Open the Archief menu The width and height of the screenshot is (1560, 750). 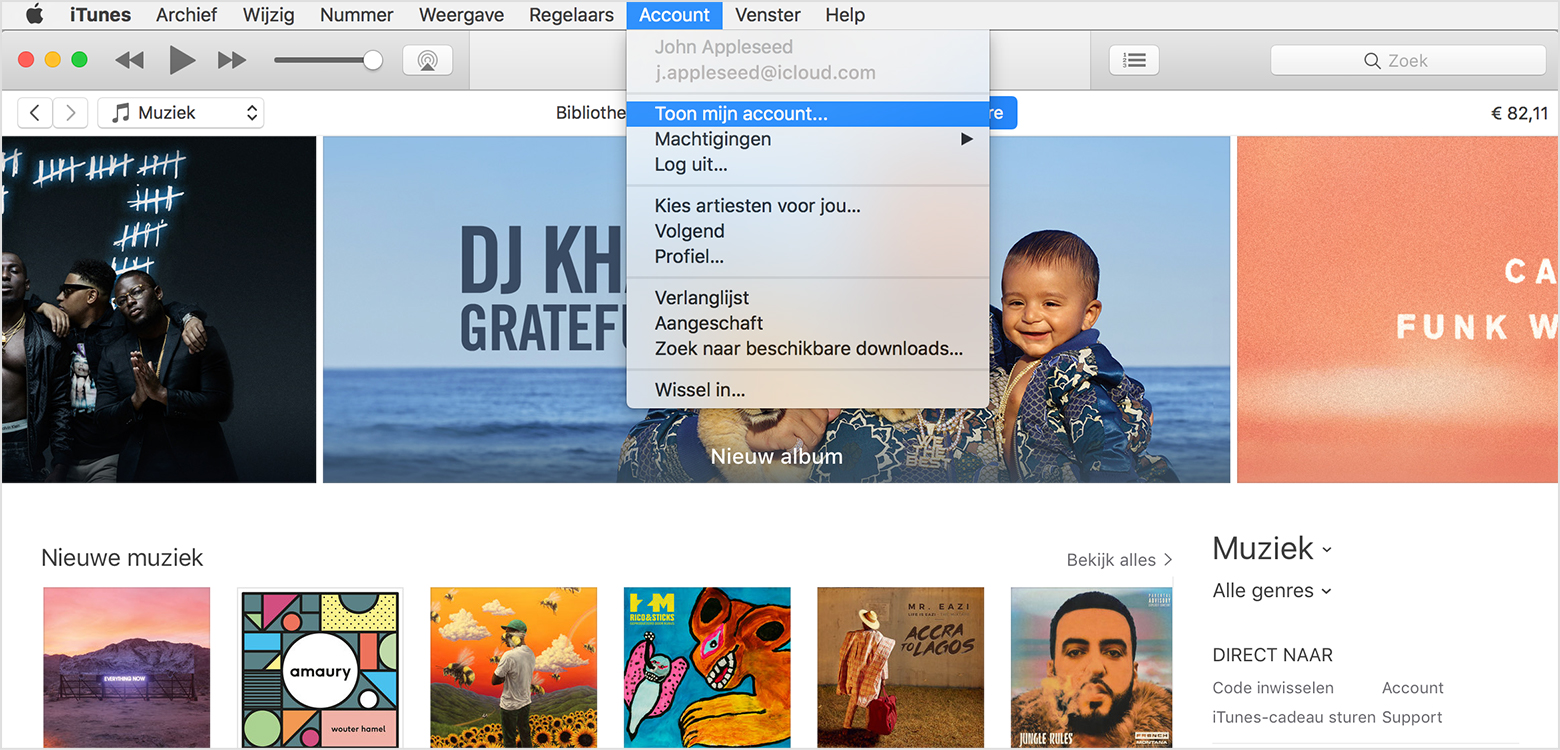(x=186, y=15)
